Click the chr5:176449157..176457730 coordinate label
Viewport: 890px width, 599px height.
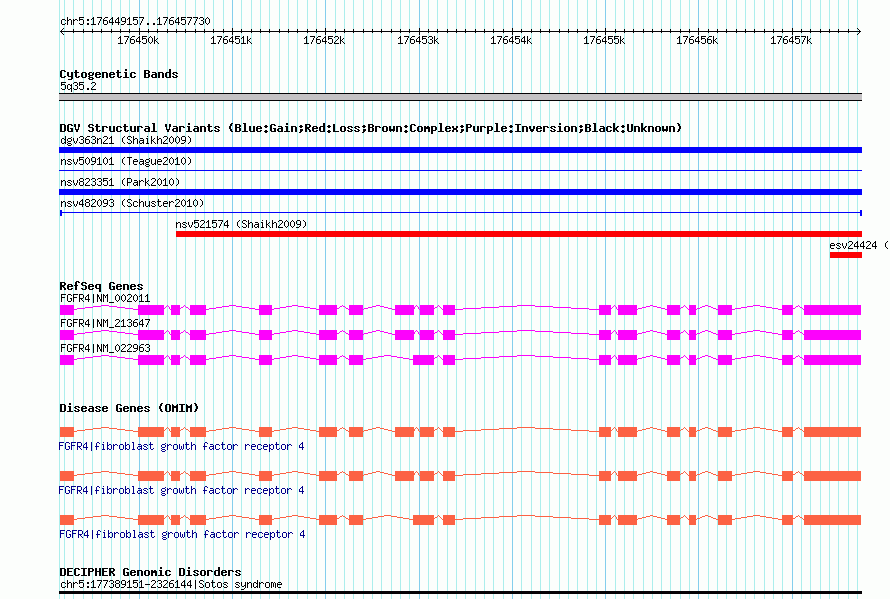click(x=135, y=21)
